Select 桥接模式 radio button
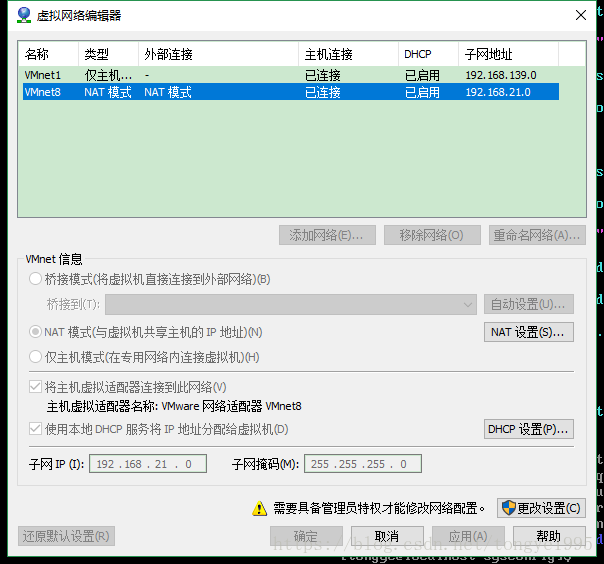Viewport: 604px width, 564px height. [x=35, y=279]
